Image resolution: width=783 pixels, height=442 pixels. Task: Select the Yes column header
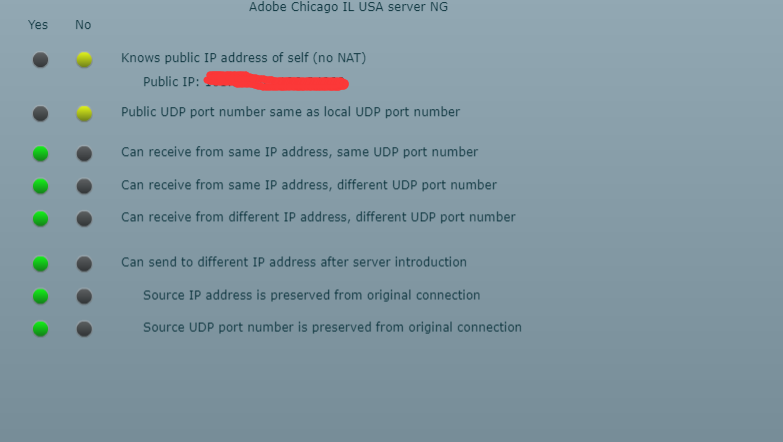click(38, 25)
